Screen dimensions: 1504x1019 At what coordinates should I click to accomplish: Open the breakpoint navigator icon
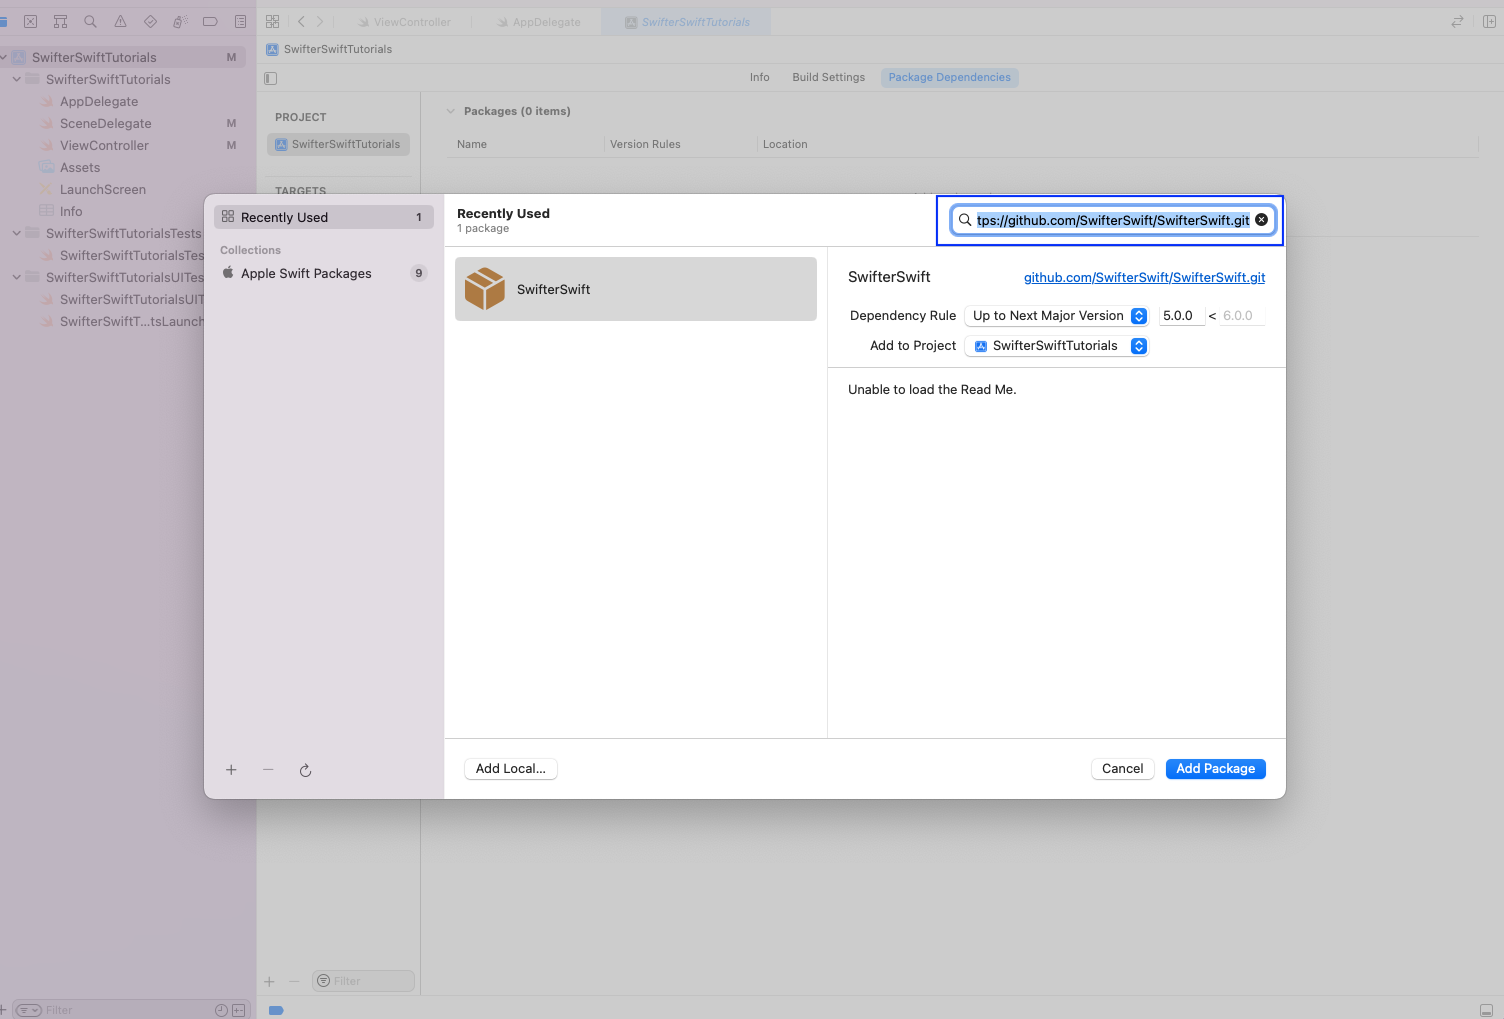211,21
